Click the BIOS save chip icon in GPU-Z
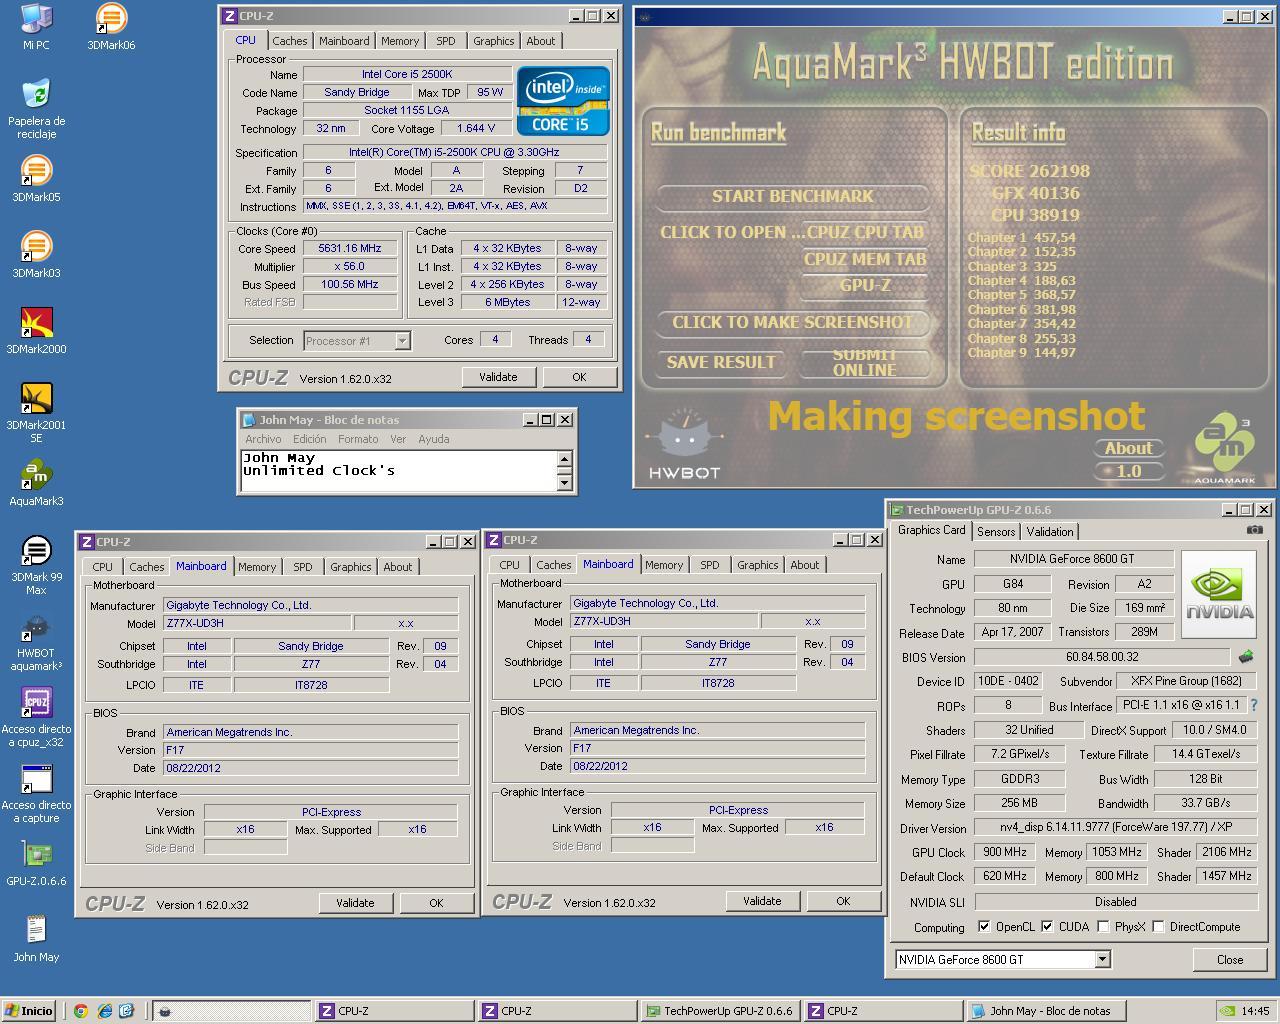The width and height of the screenshot is (1280, 1024). (1246, 657)
